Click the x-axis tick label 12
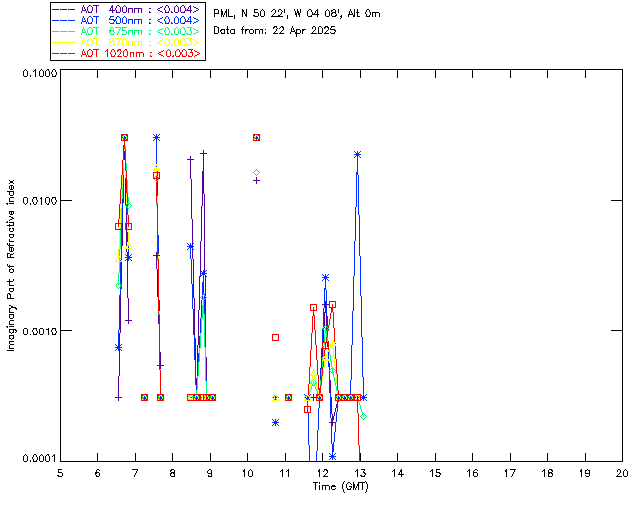Screen dimensions: 640x512 (322, 473)
